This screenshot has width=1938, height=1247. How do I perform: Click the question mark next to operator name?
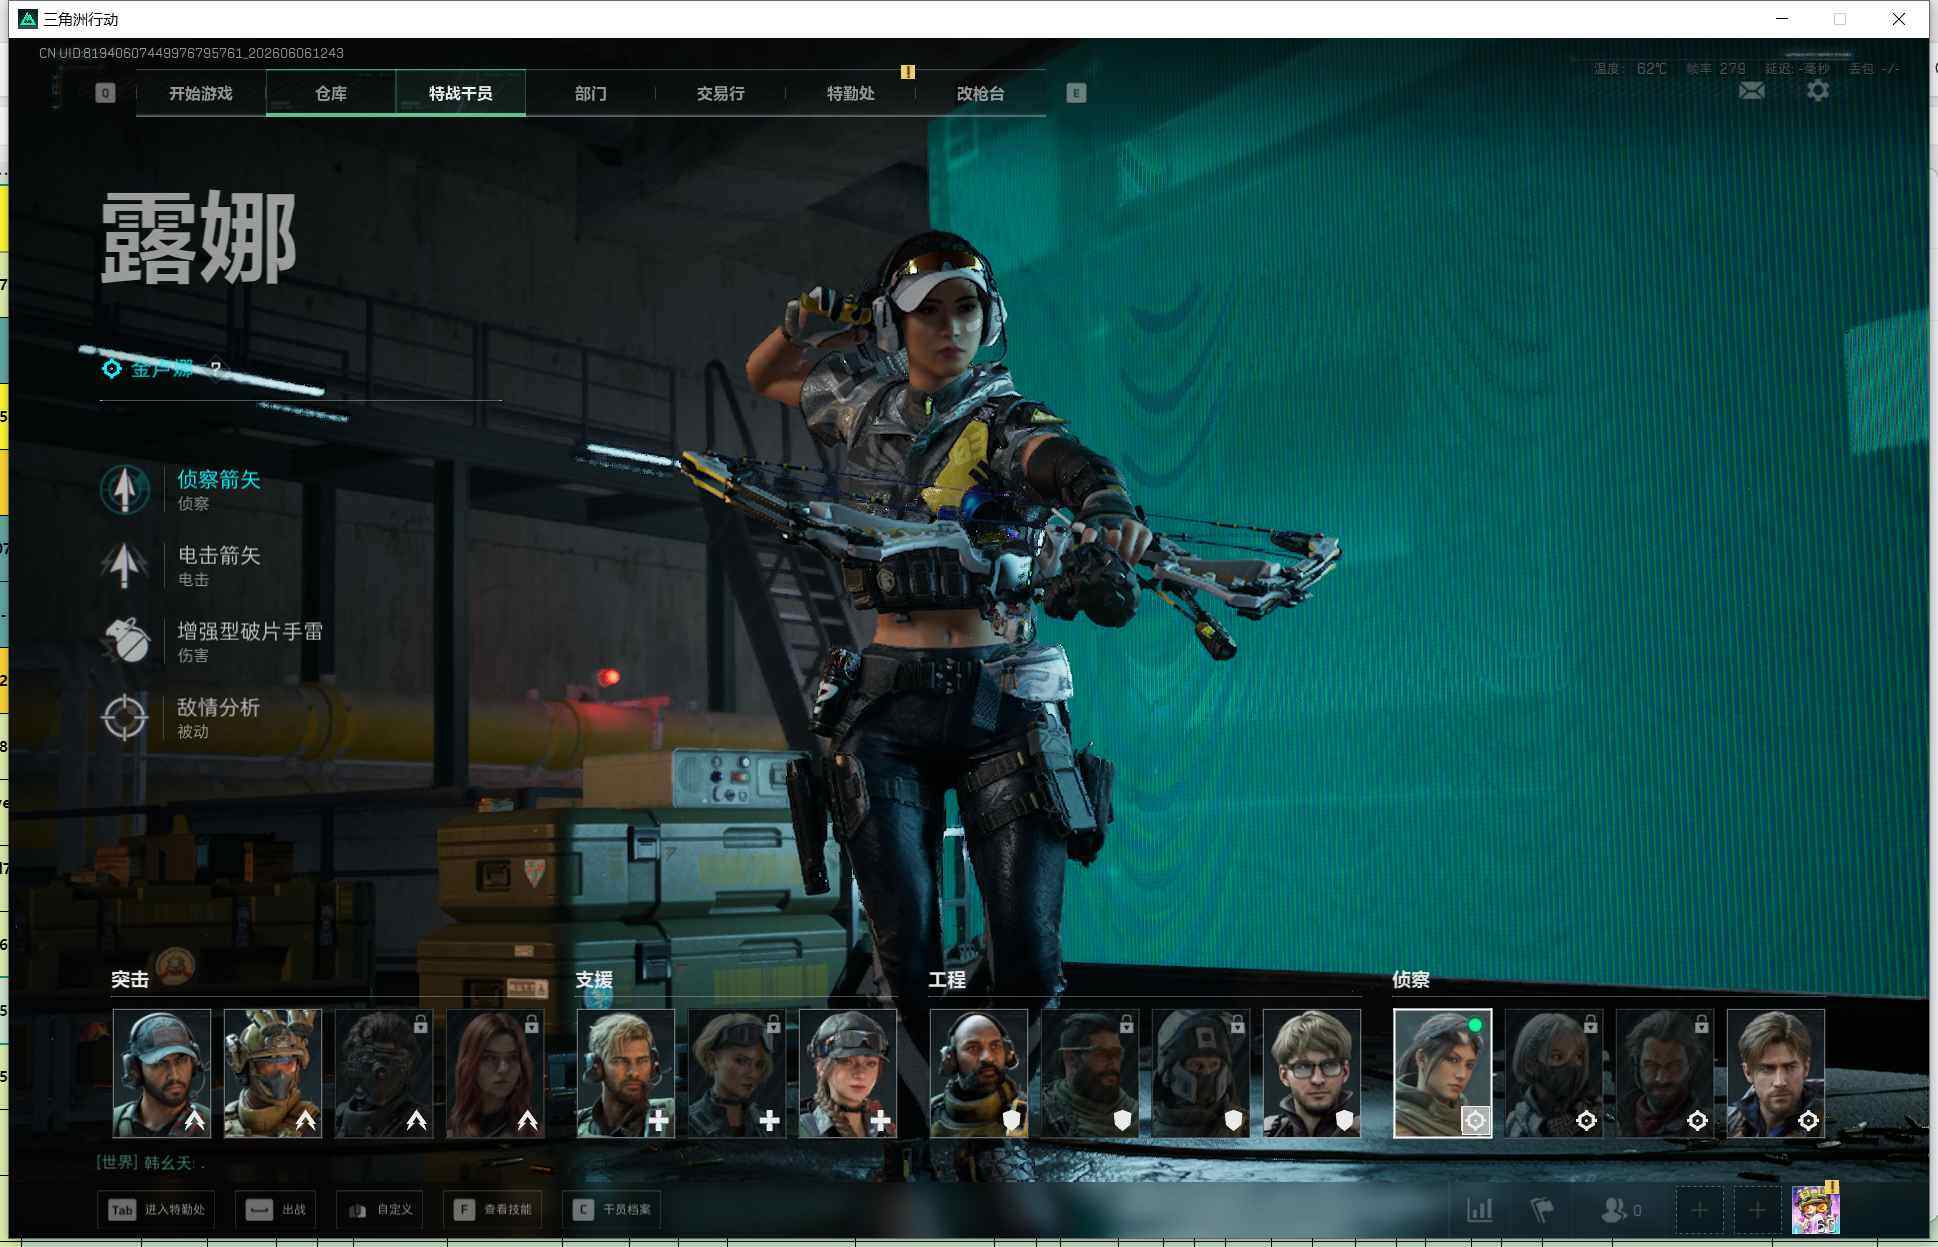click(x=215, y=369)
